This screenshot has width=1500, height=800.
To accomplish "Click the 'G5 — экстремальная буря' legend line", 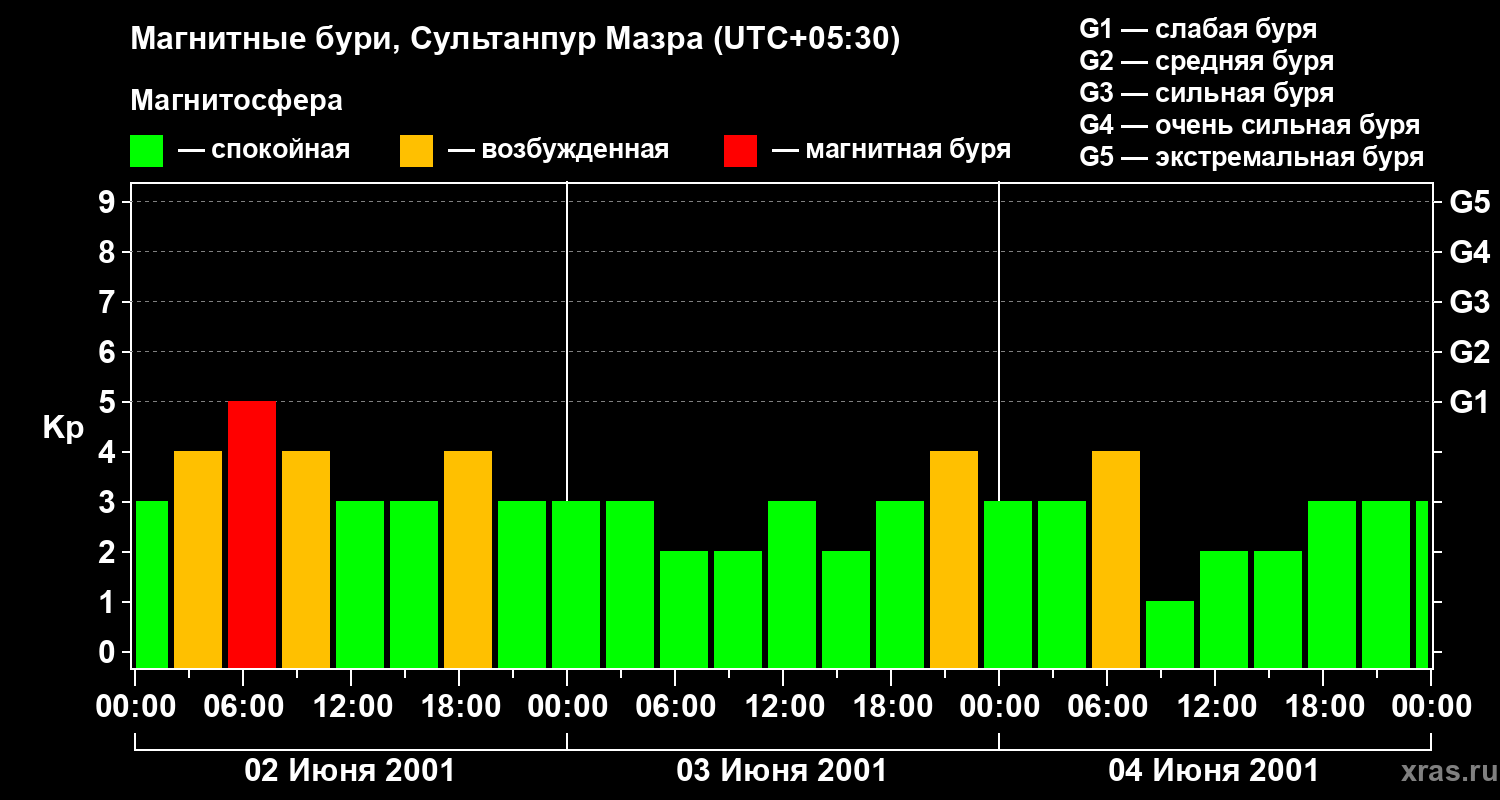I will coord(1252,158).
